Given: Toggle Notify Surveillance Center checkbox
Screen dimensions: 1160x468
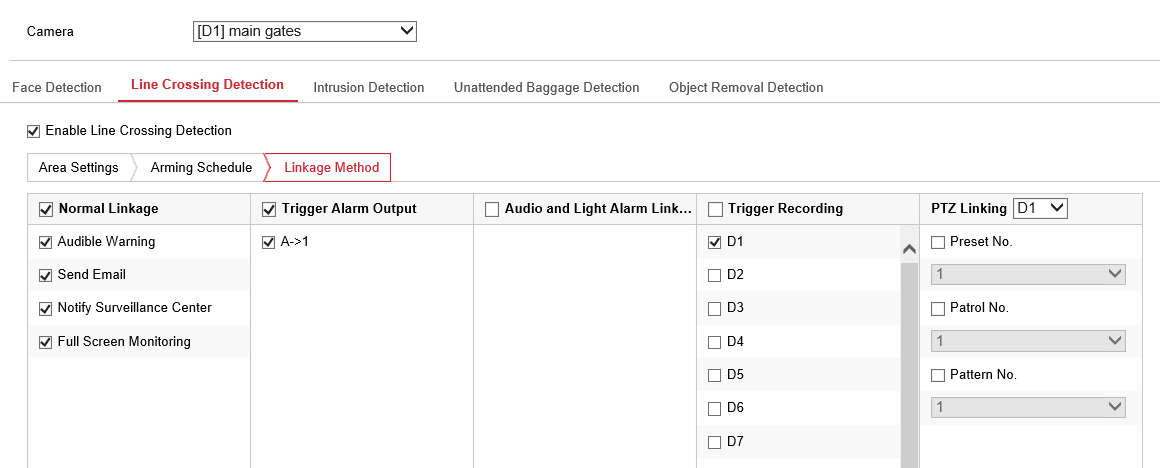Looking at the screenshot, I should [45, 308].
